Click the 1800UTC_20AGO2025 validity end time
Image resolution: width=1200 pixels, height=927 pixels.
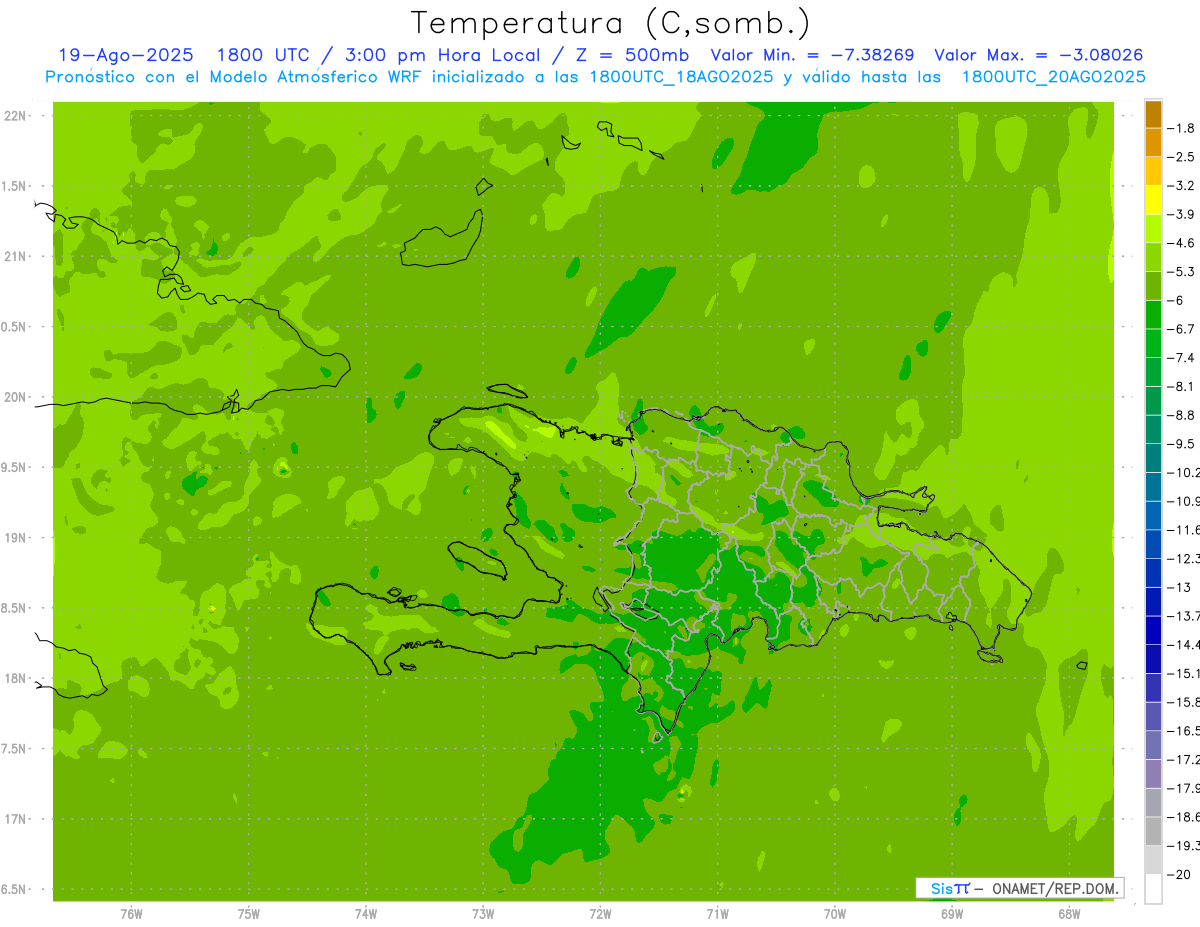[1053, 77]
